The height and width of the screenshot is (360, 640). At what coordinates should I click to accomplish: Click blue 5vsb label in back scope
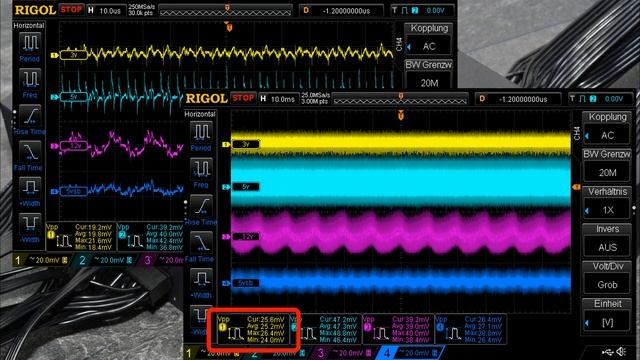[74, 191]
